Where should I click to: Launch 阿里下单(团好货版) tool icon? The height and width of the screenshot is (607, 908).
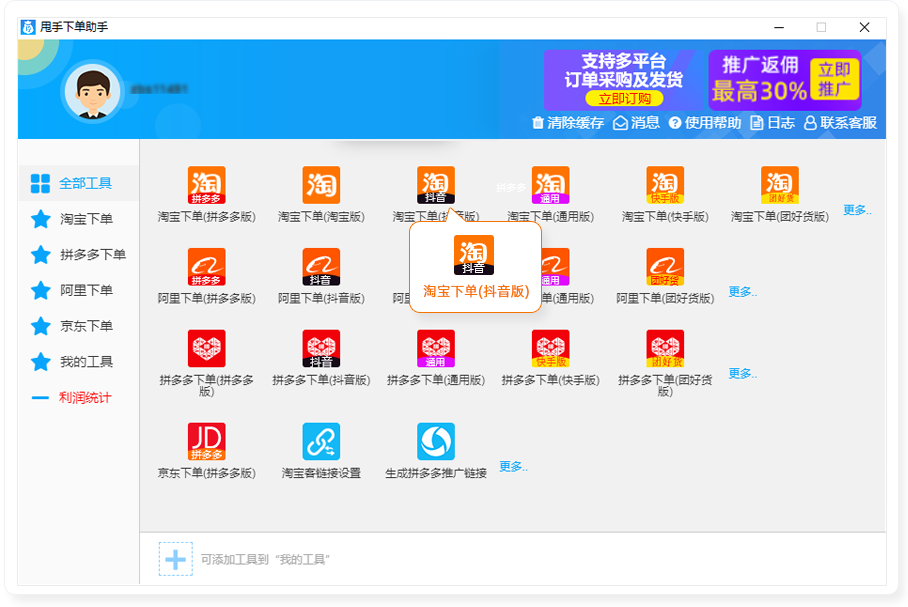tap(665, 266)
